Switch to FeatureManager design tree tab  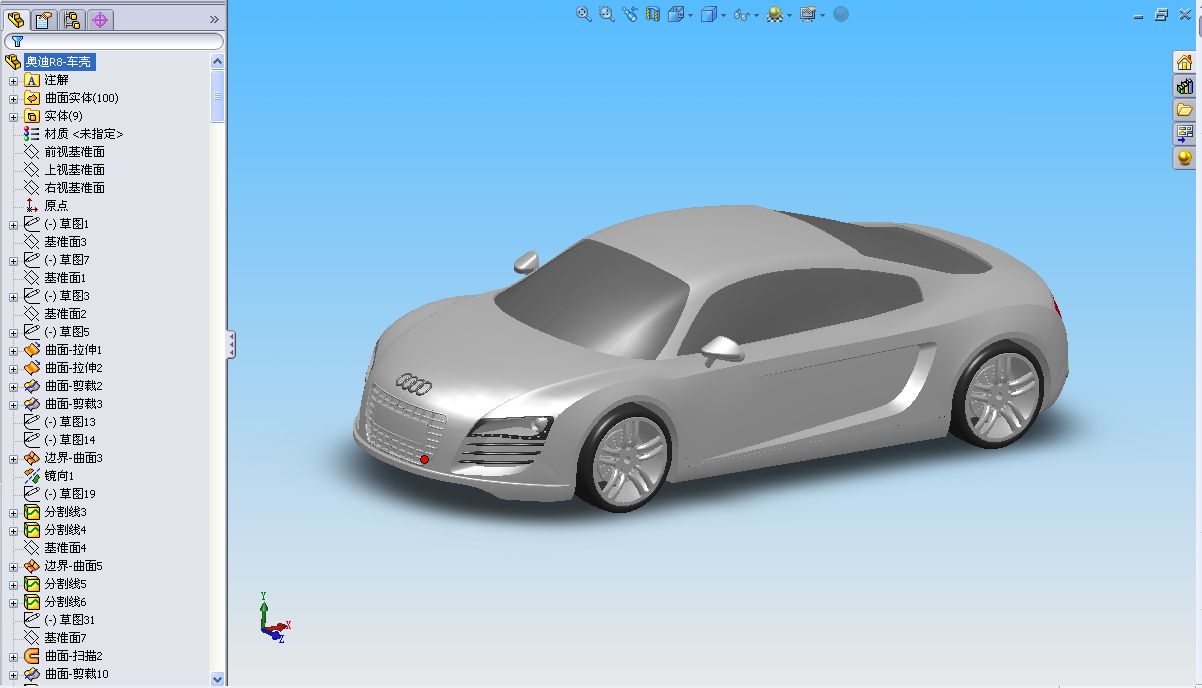pyautogui.click(x=16, y=19)
